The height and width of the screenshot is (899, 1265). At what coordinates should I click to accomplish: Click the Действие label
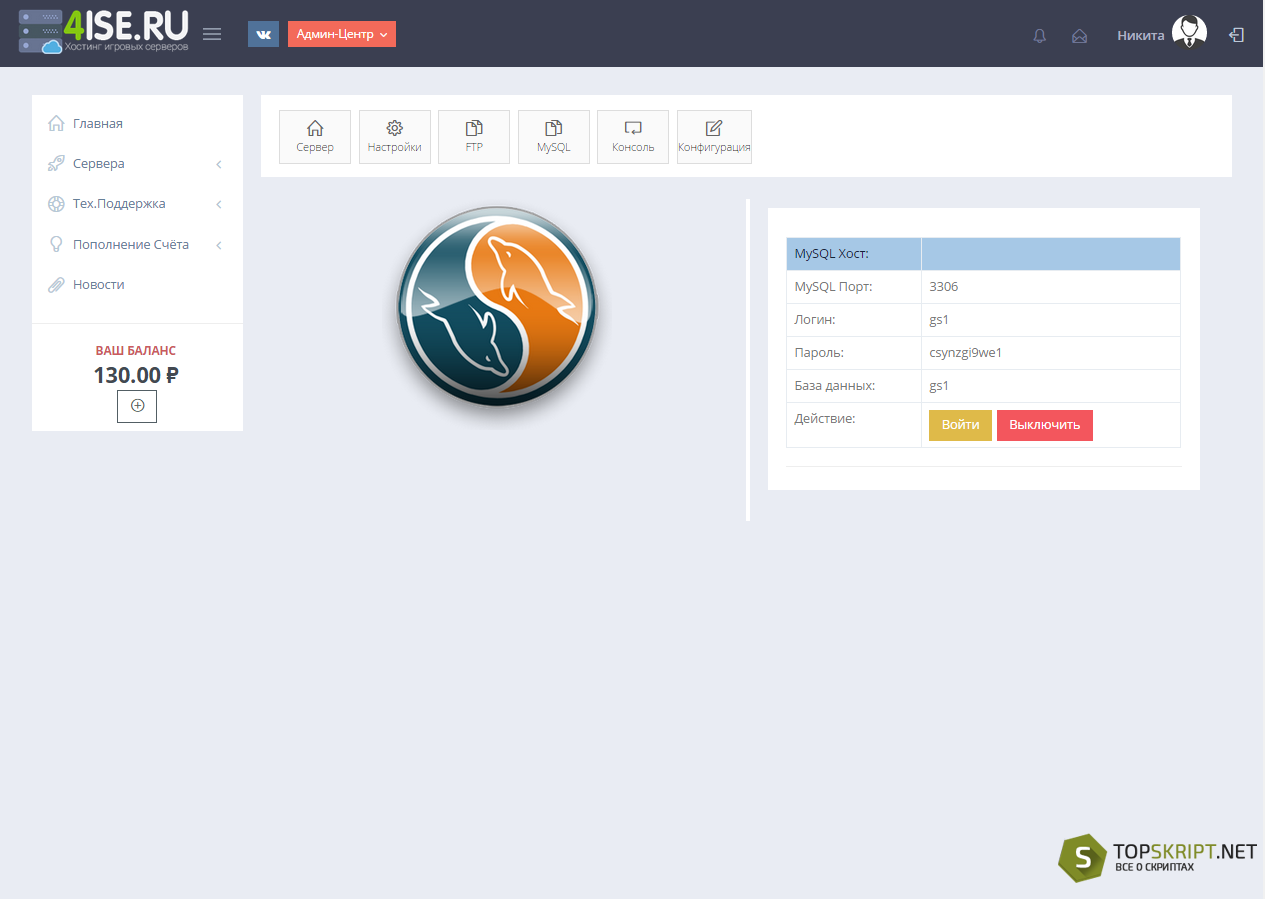point(825,419)
